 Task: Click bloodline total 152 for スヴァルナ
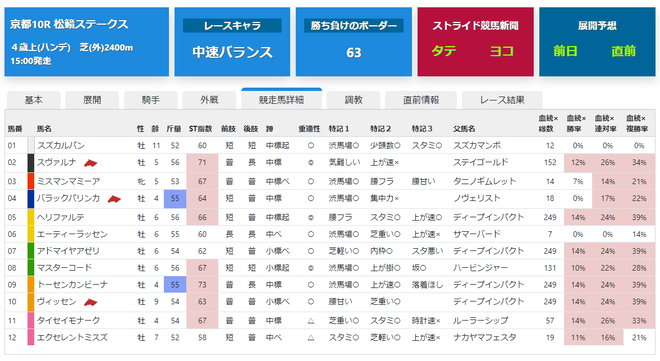pos(550,162)
